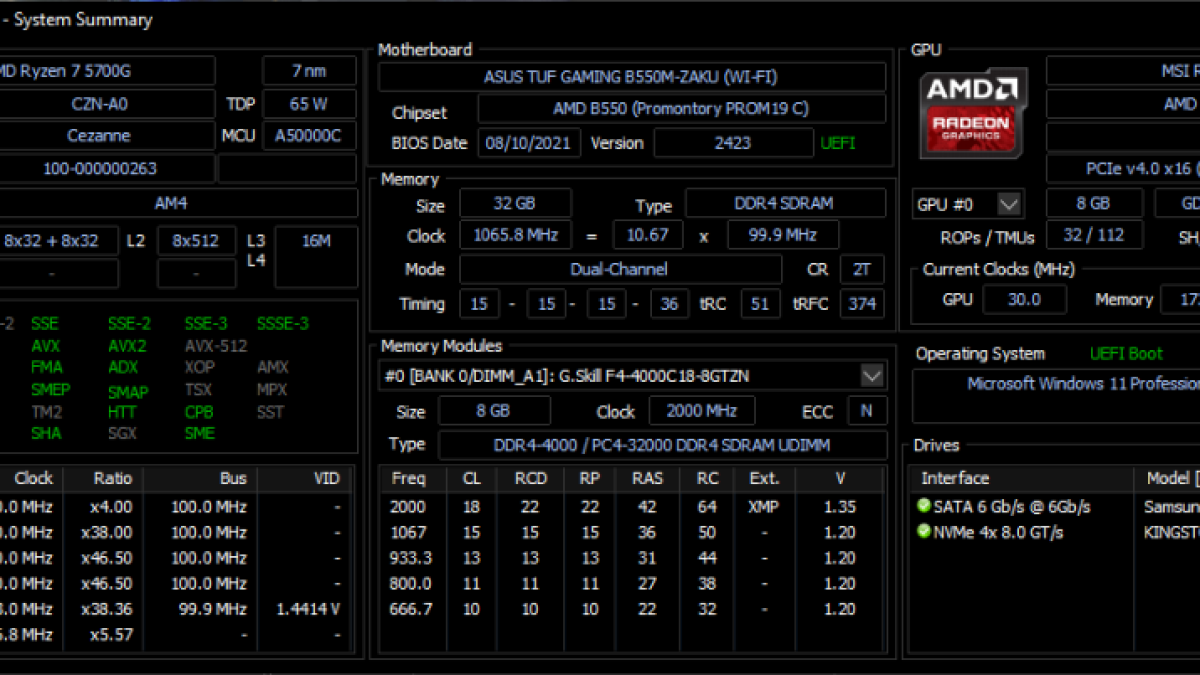Click the HTT feature flag
Viewport: 1200px width, 675px height.
pos(123,412)
